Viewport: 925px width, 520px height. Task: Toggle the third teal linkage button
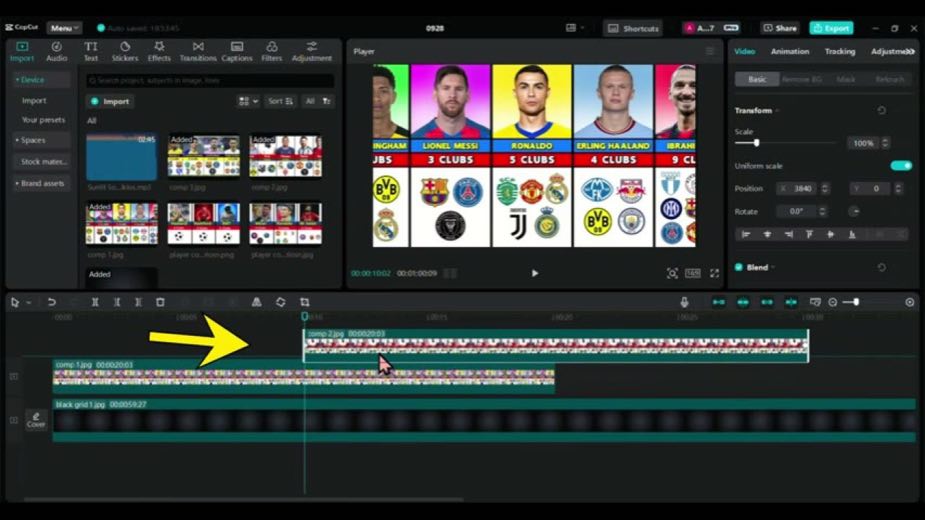pyautogui.click(x=767, y=302)
